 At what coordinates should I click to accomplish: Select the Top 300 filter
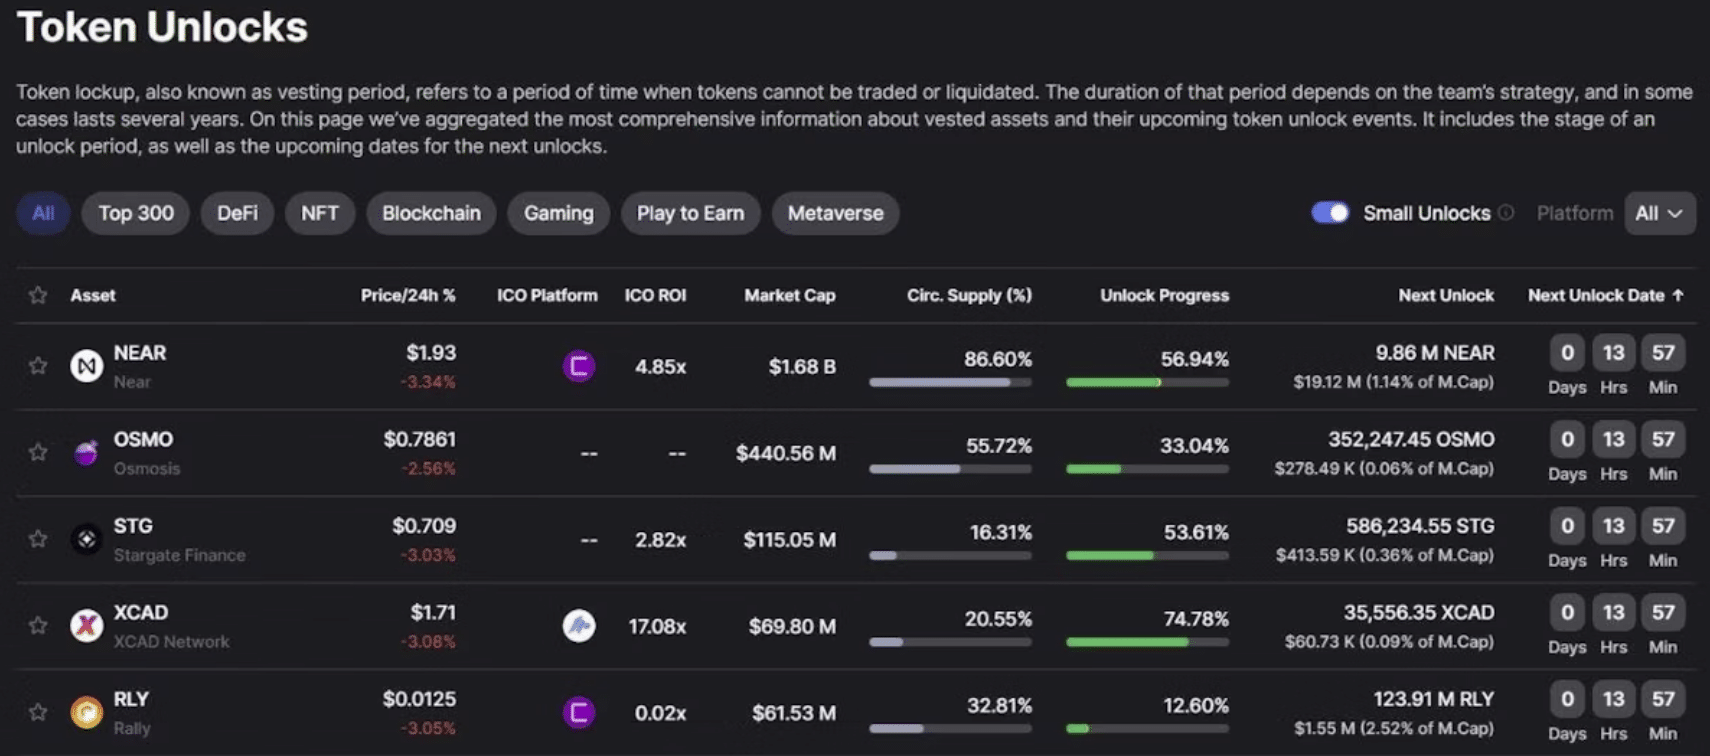point(136,213)
